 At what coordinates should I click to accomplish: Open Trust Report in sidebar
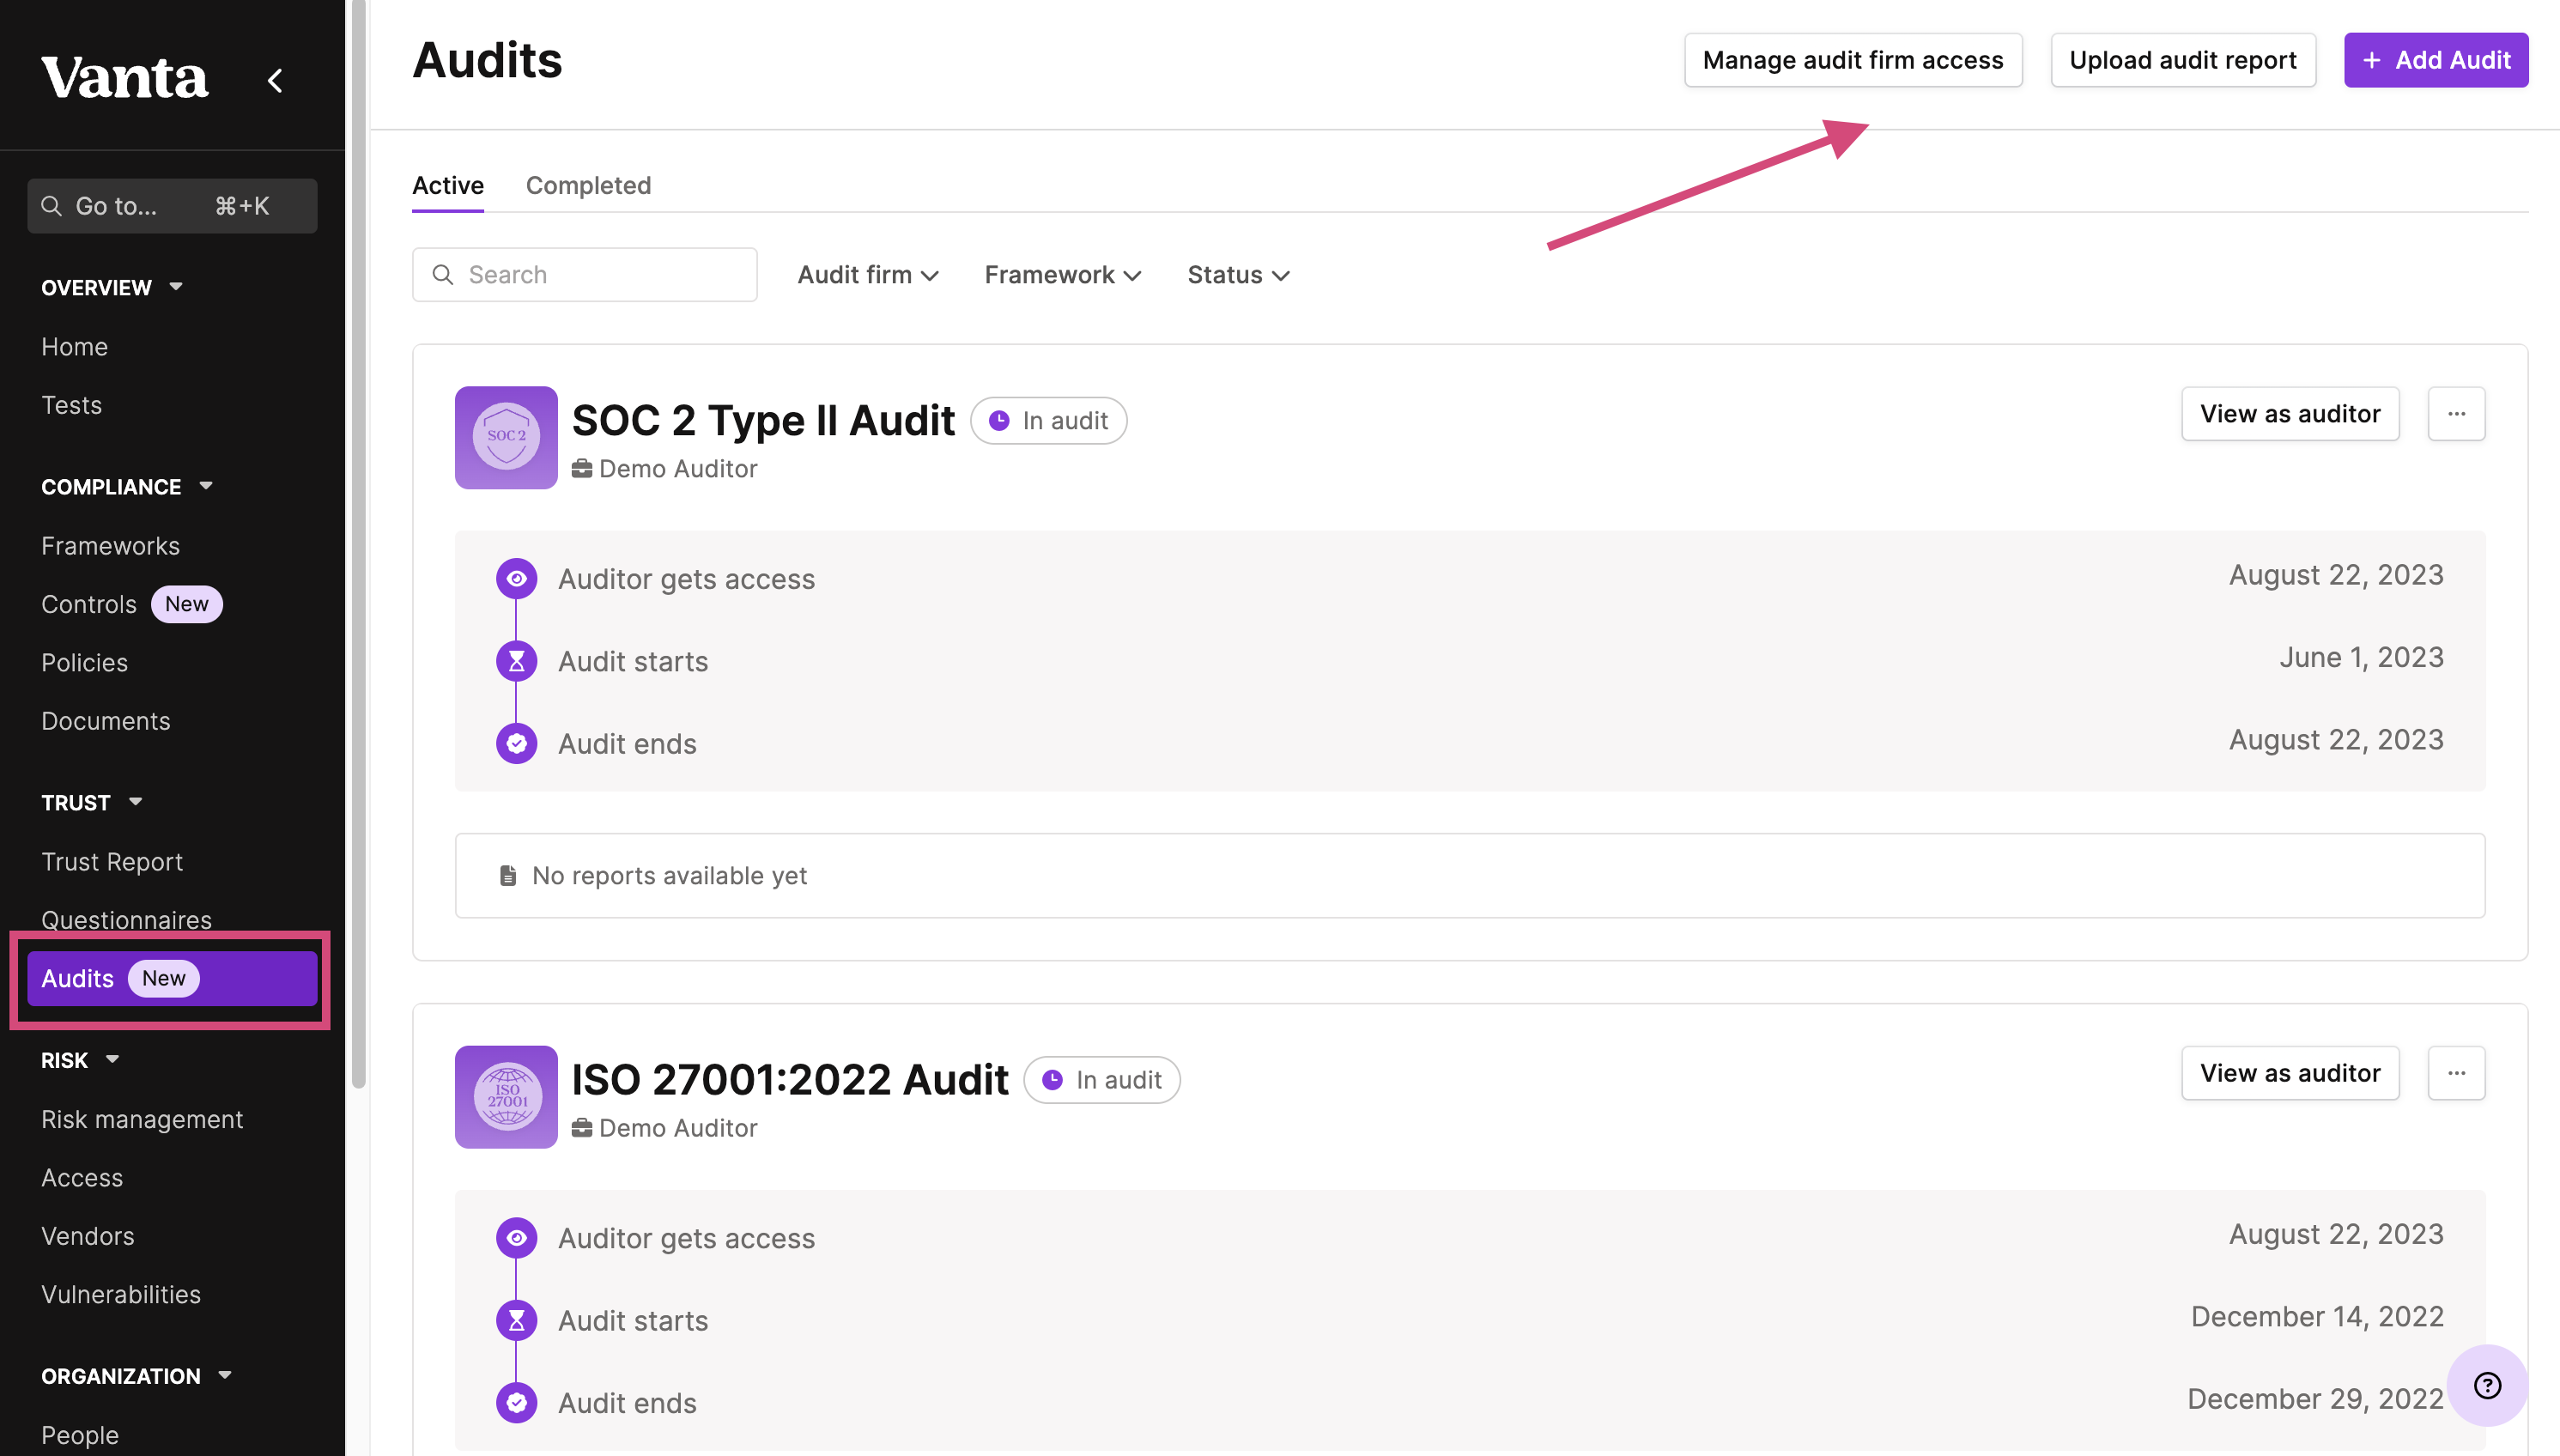pyautogui.click(x=112, y=862)
